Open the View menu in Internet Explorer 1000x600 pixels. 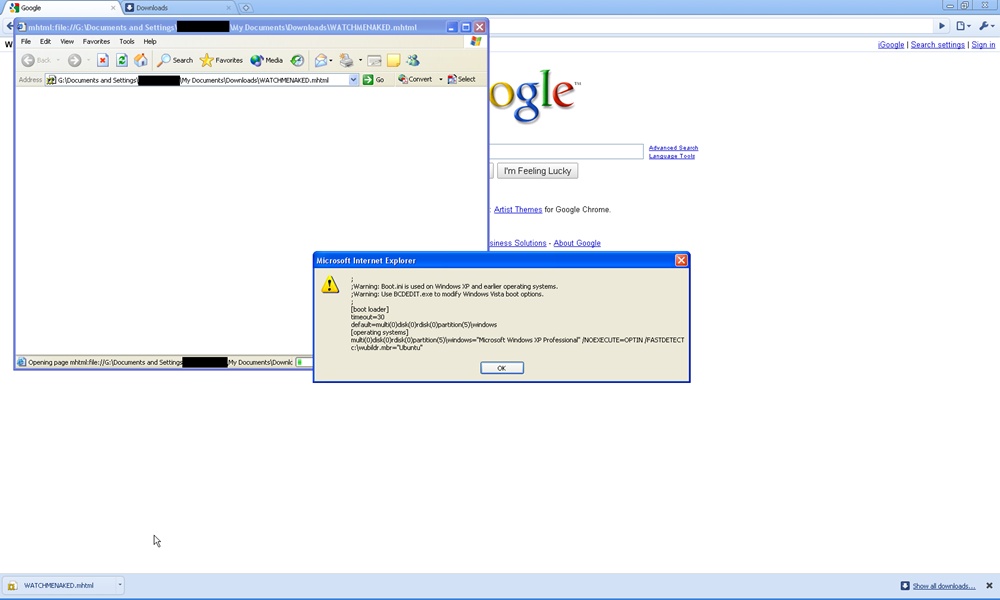point(67,41)
